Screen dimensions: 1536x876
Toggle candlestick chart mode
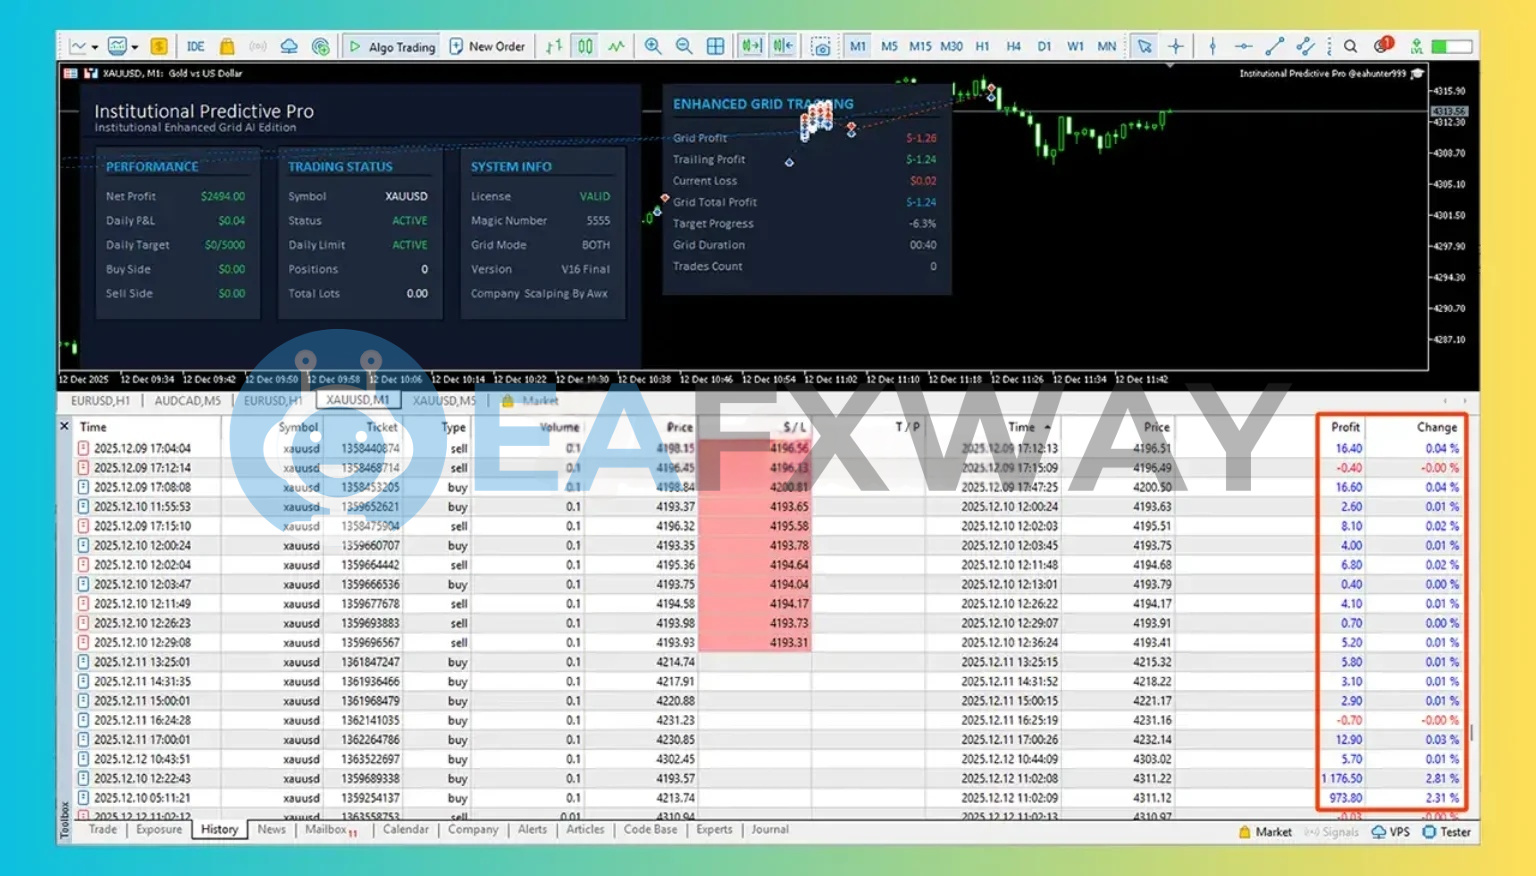click(x=585, y=46)
